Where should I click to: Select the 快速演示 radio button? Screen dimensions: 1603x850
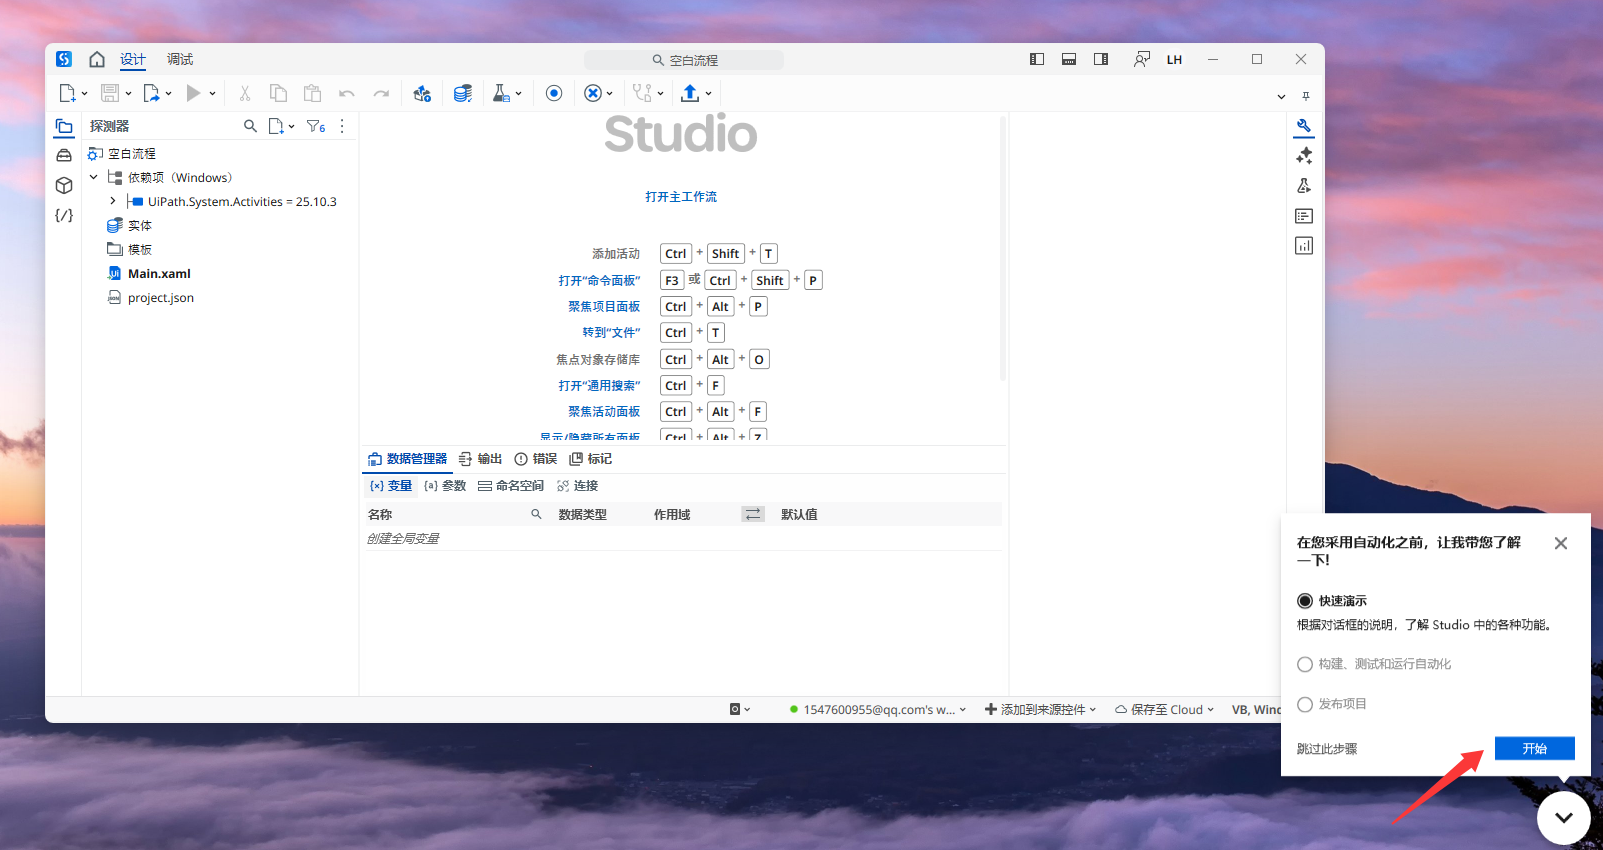coord(1305,601)
